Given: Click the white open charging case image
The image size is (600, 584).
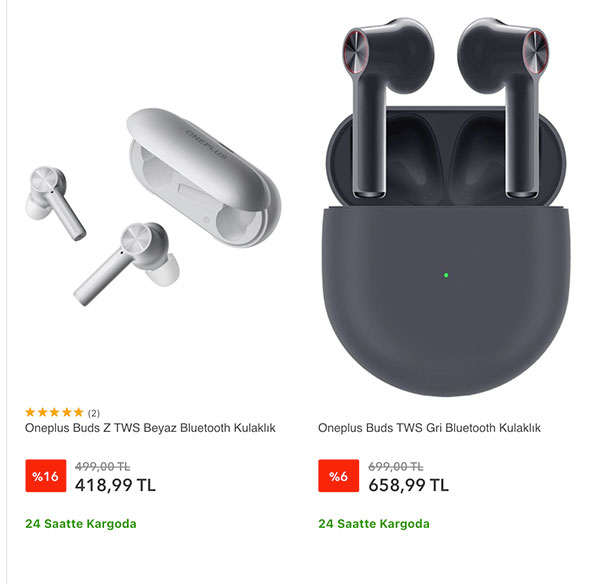Looking at the screenshot, I should (x=204, y=177).
